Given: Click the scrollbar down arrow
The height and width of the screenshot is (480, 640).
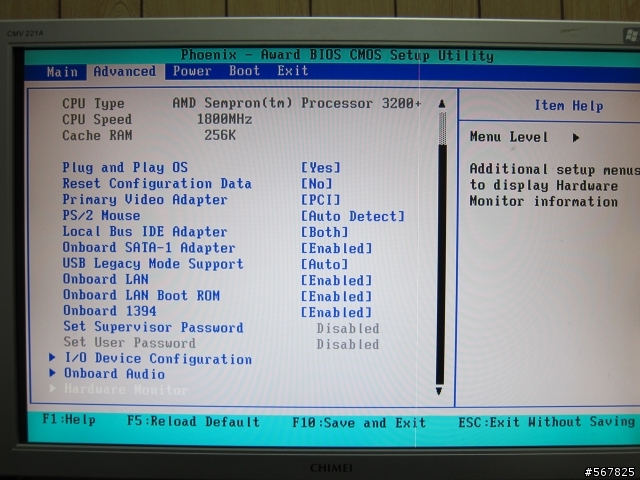Looking at the screenshot, I should [439, 391].
